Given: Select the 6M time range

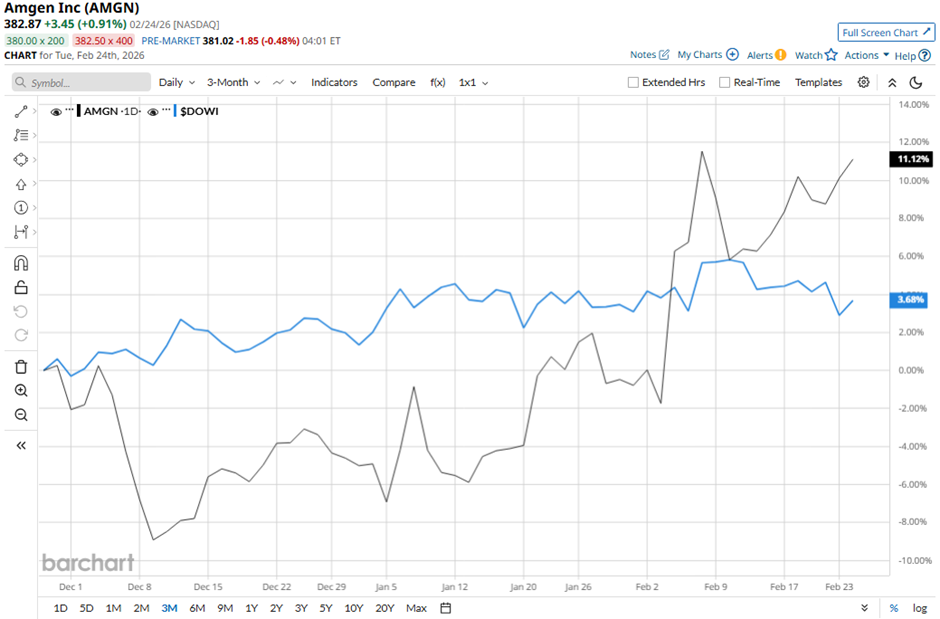Looking at the screenshot, I should pyautogui.click(x=197, y=608).
